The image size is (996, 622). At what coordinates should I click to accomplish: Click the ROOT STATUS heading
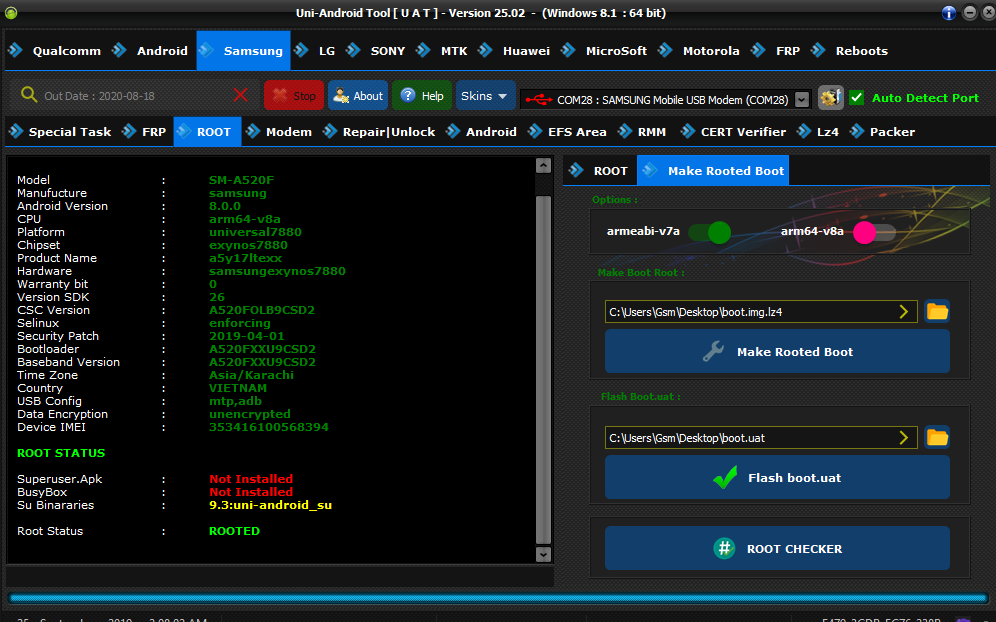point(61,453)
